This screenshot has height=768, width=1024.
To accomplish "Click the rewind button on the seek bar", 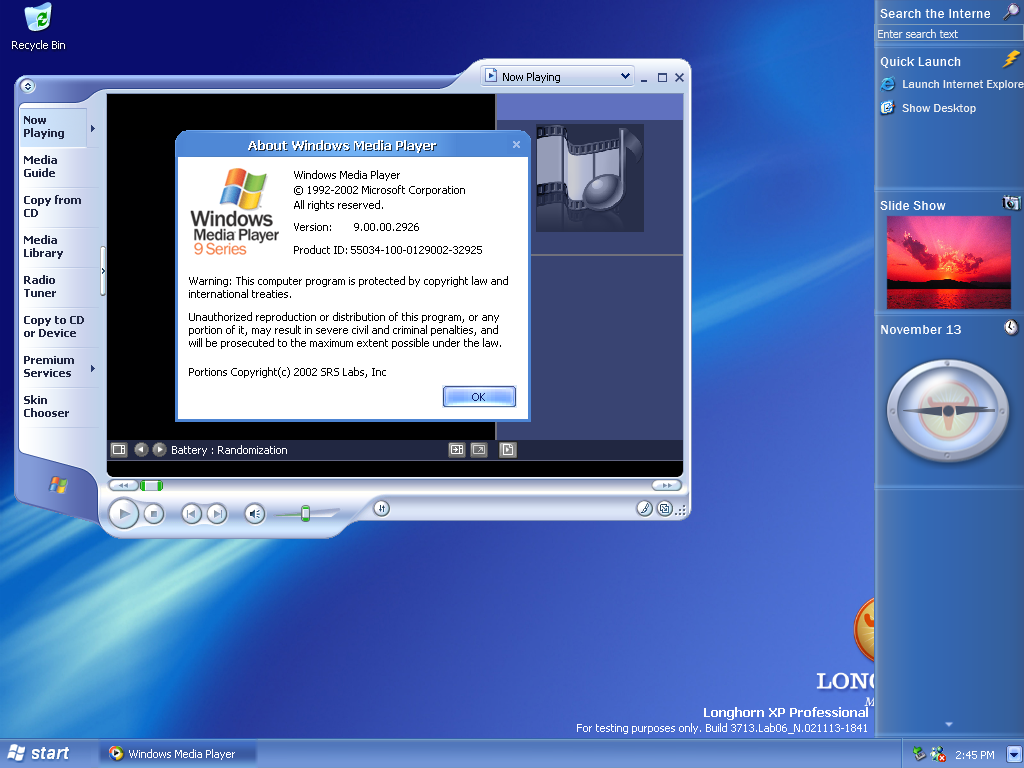I will click(x=123, y=485).
